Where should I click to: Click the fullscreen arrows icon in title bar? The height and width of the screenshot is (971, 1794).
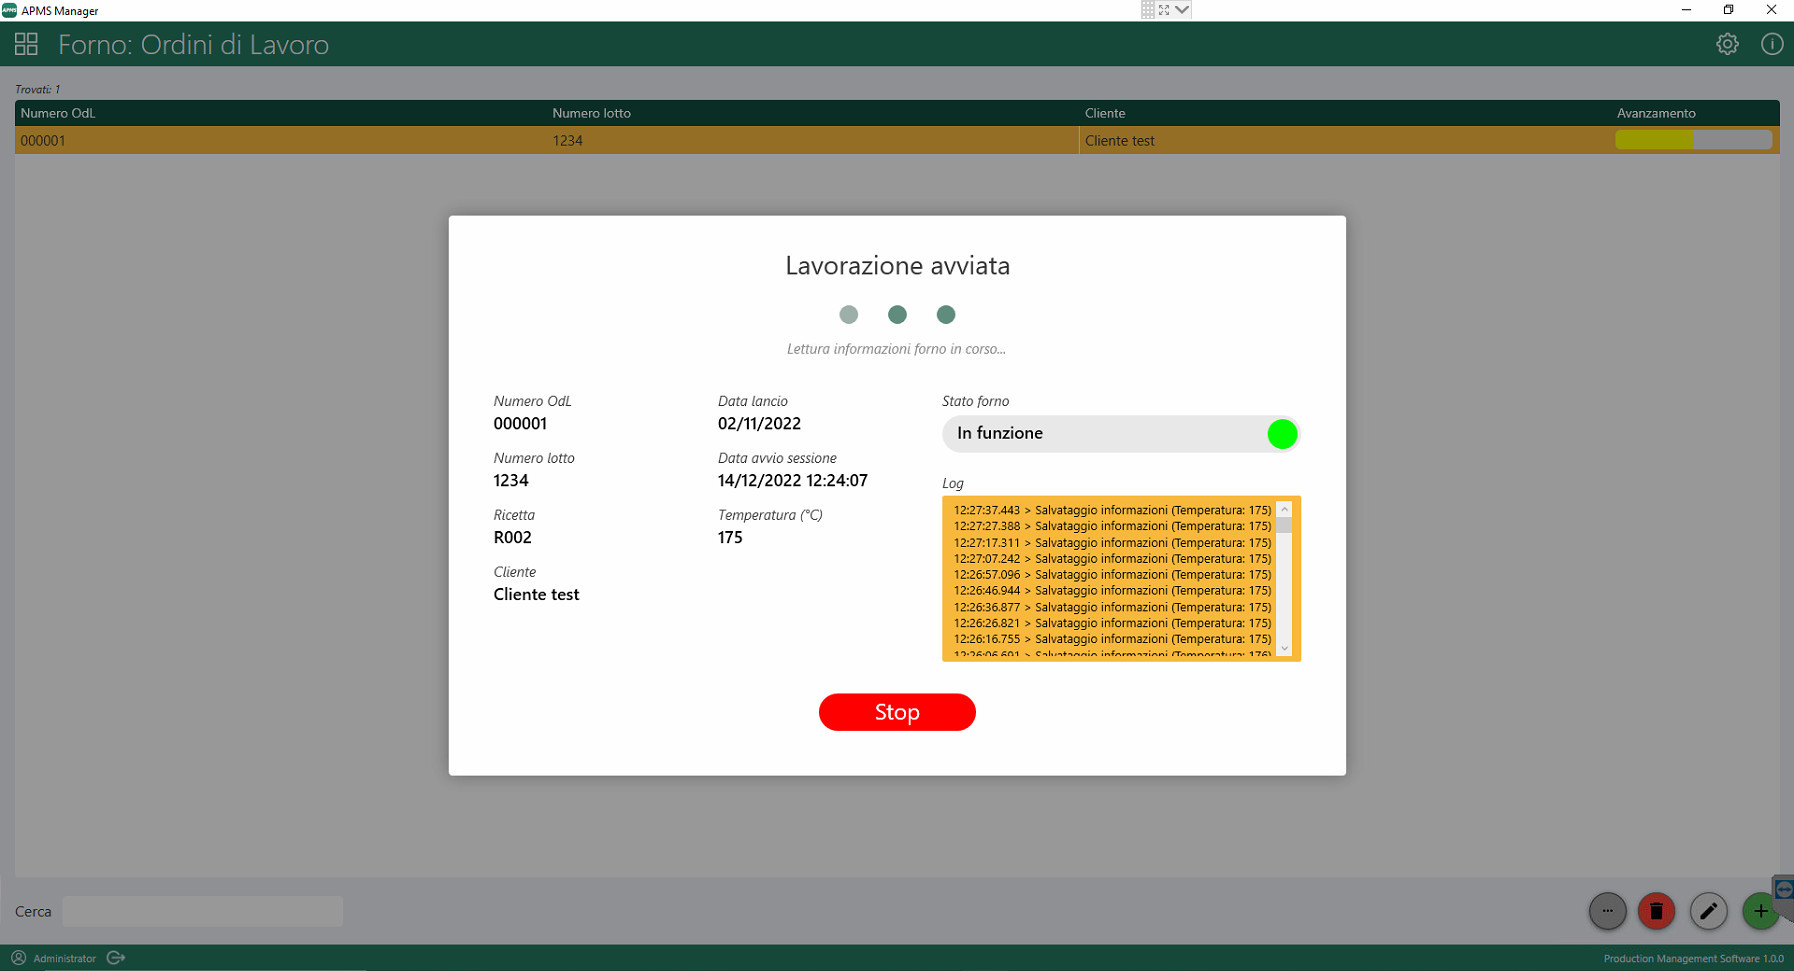[1164, 10]
